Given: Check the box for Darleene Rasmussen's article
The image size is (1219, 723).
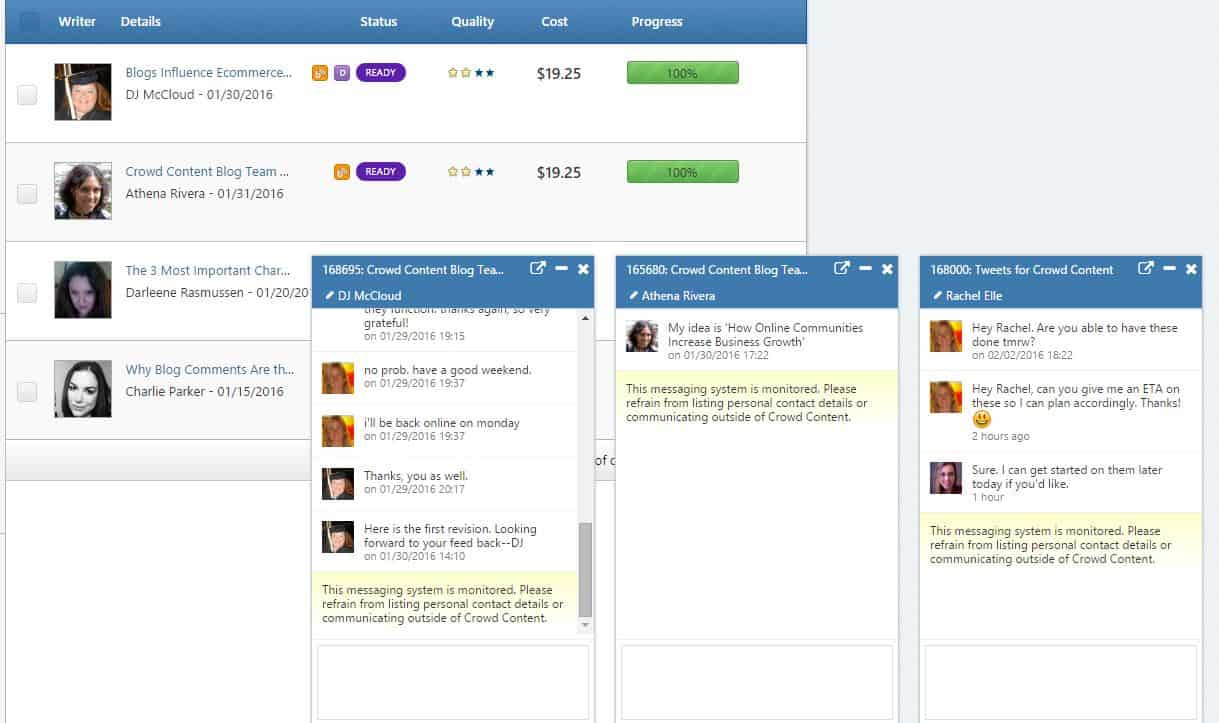Looking at the screenshot, I should click(27, 291).
